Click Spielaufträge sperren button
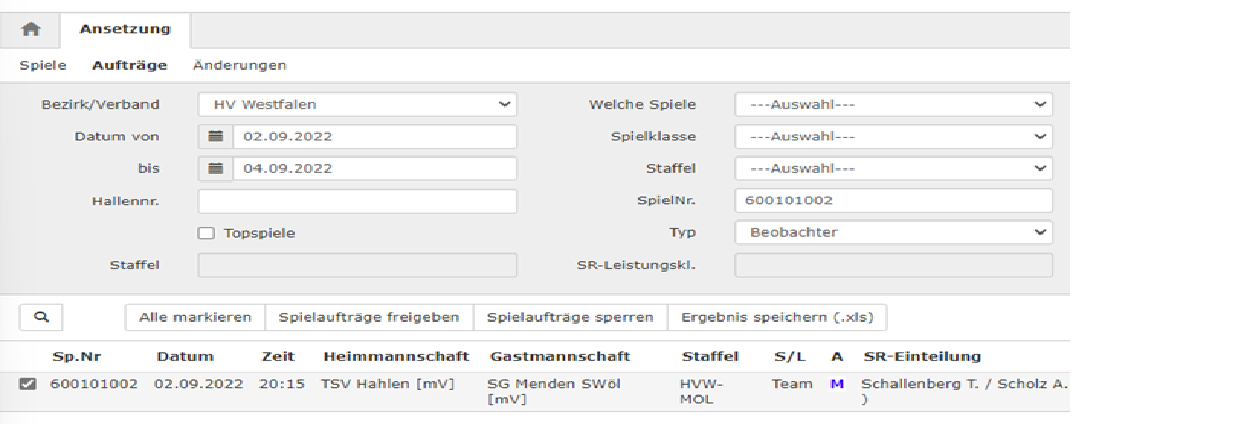1234x424 pixels. coord(570,317)
